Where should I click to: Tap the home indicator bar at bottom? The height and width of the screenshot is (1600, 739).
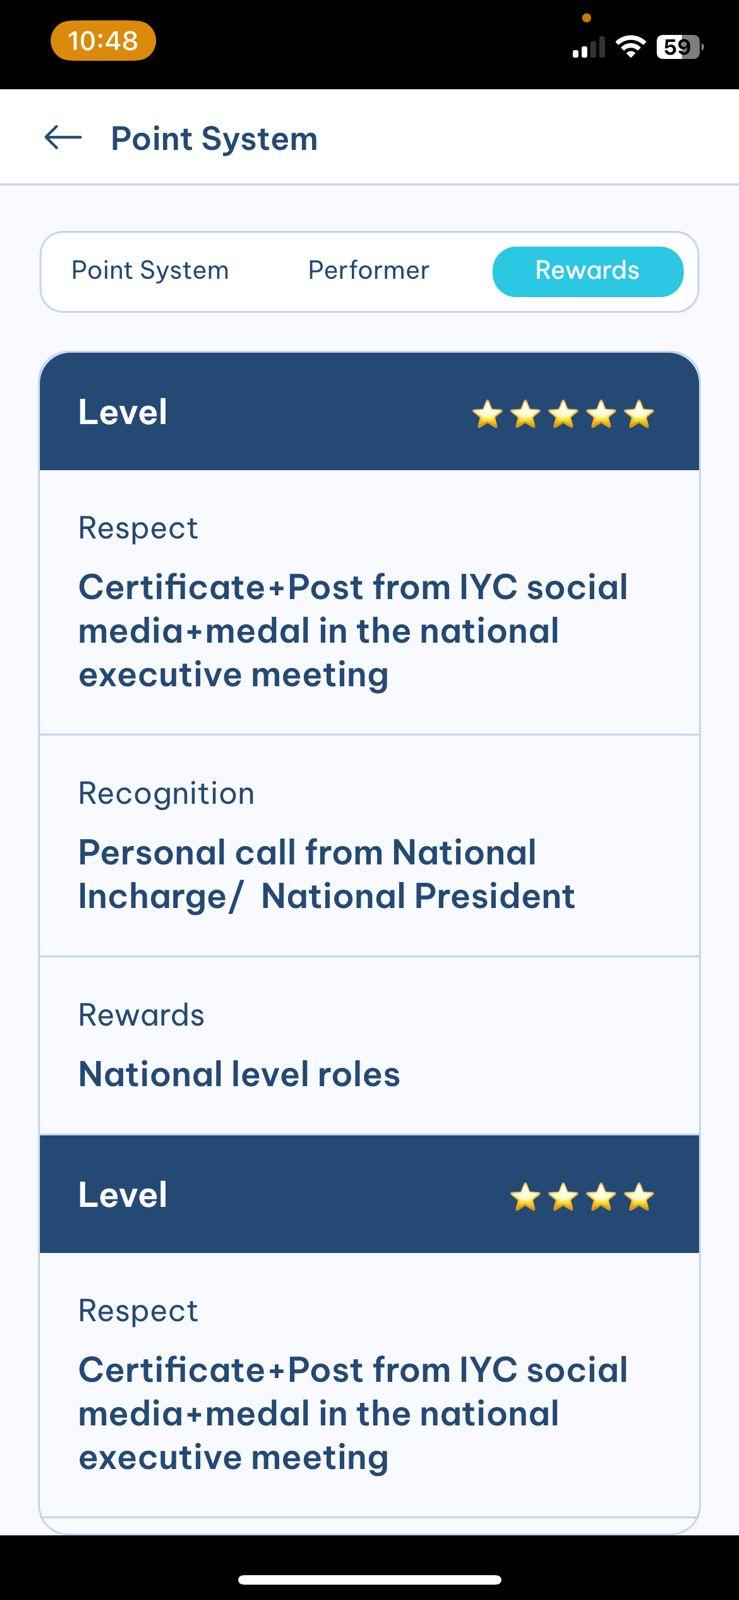369,1580
